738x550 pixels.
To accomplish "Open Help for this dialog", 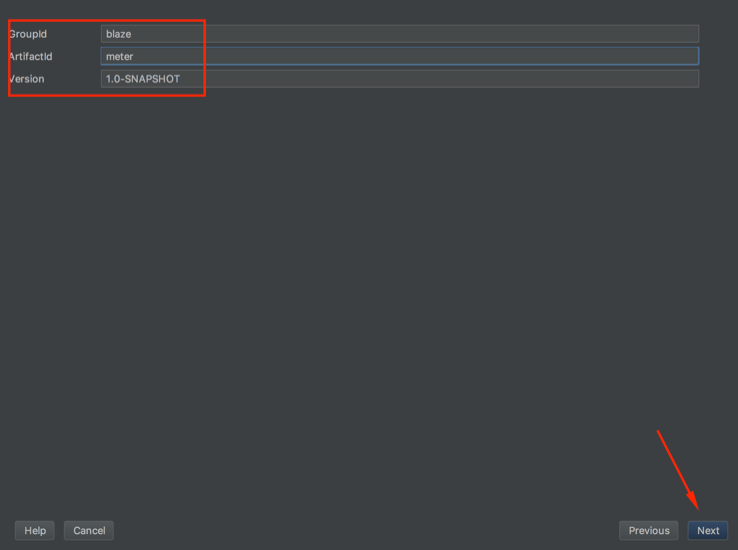I will coord(35,530).
